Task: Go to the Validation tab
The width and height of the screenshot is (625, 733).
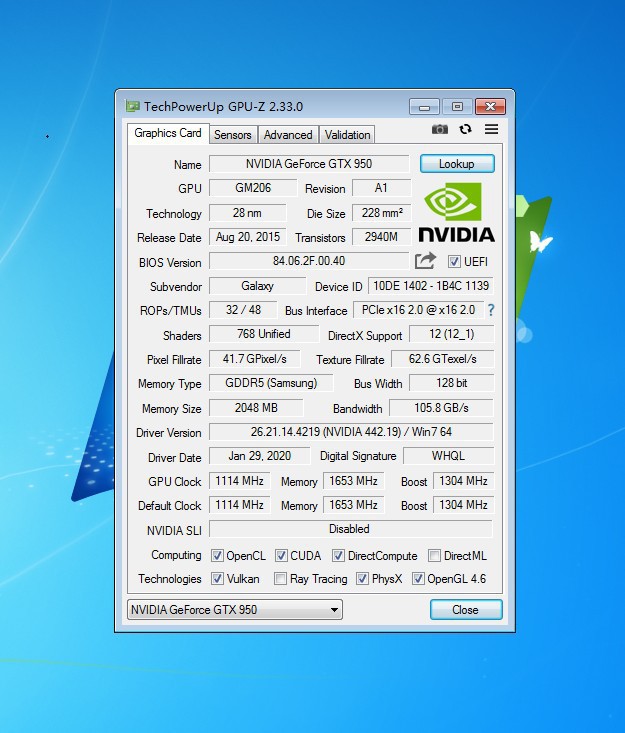Action: point(347,135)
